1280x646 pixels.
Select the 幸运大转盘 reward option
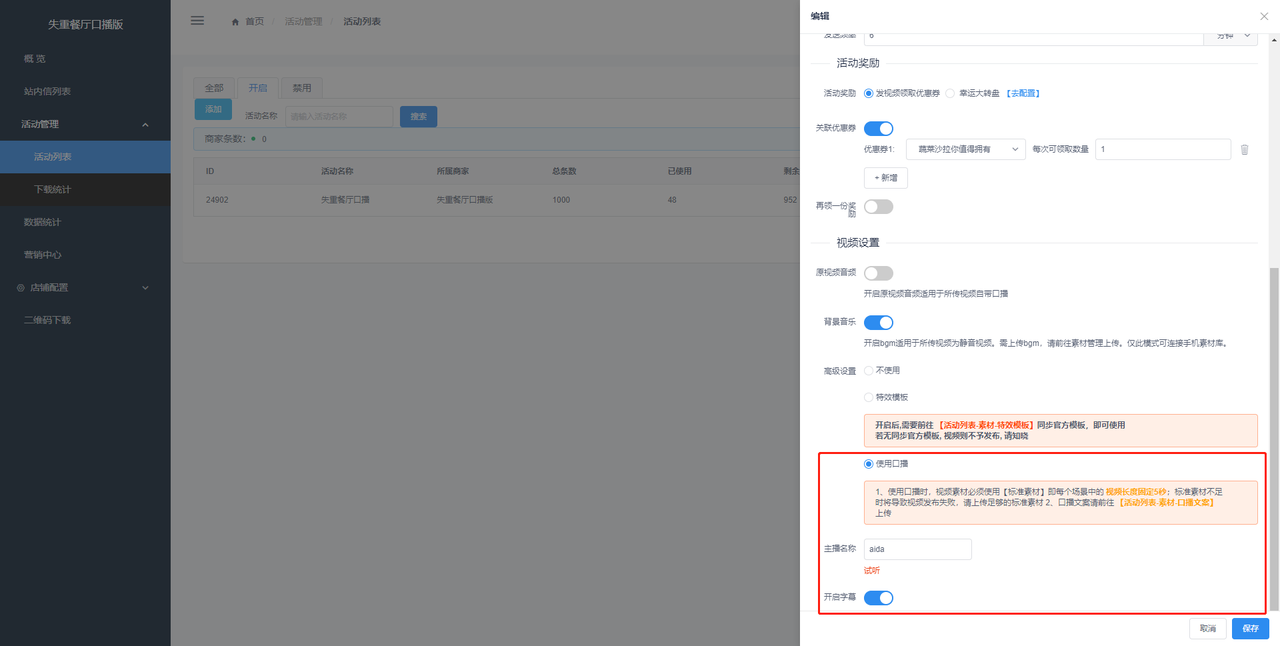[x=950, y=93]
